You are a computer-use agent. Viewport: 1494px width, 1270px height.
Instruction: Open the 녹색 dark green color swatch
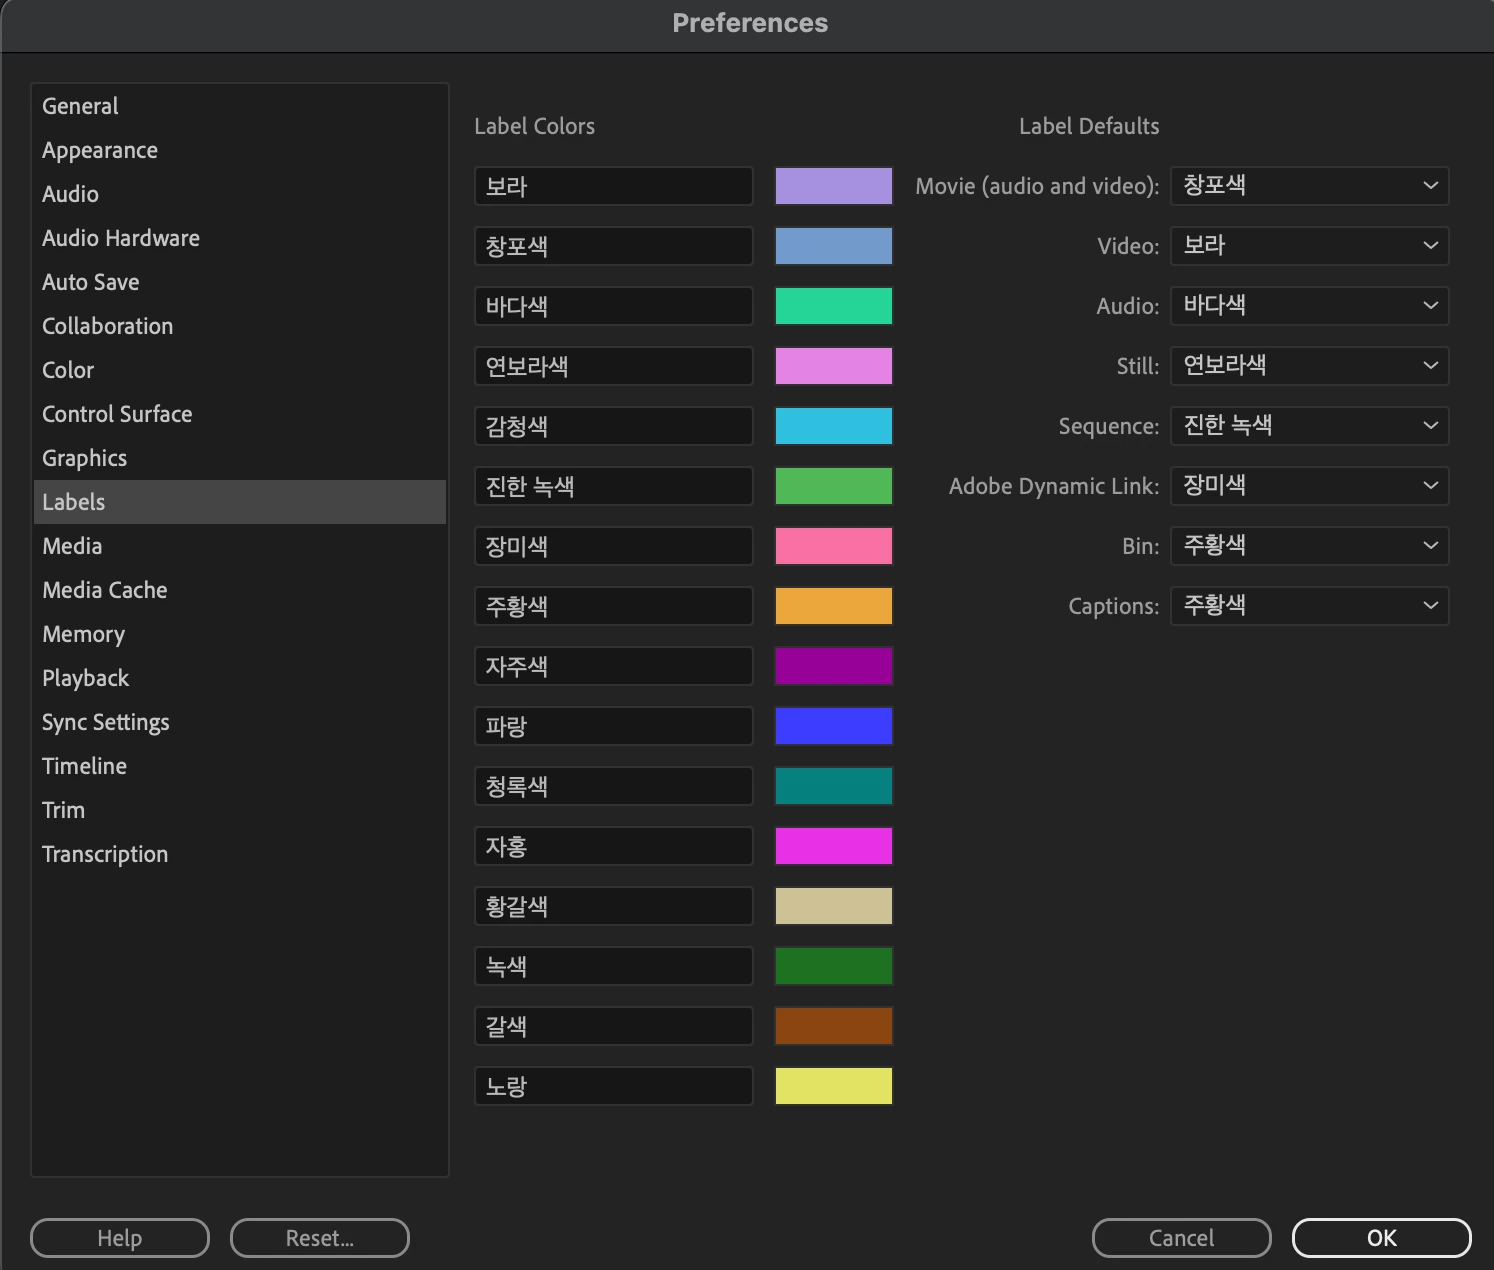(834, 966)
